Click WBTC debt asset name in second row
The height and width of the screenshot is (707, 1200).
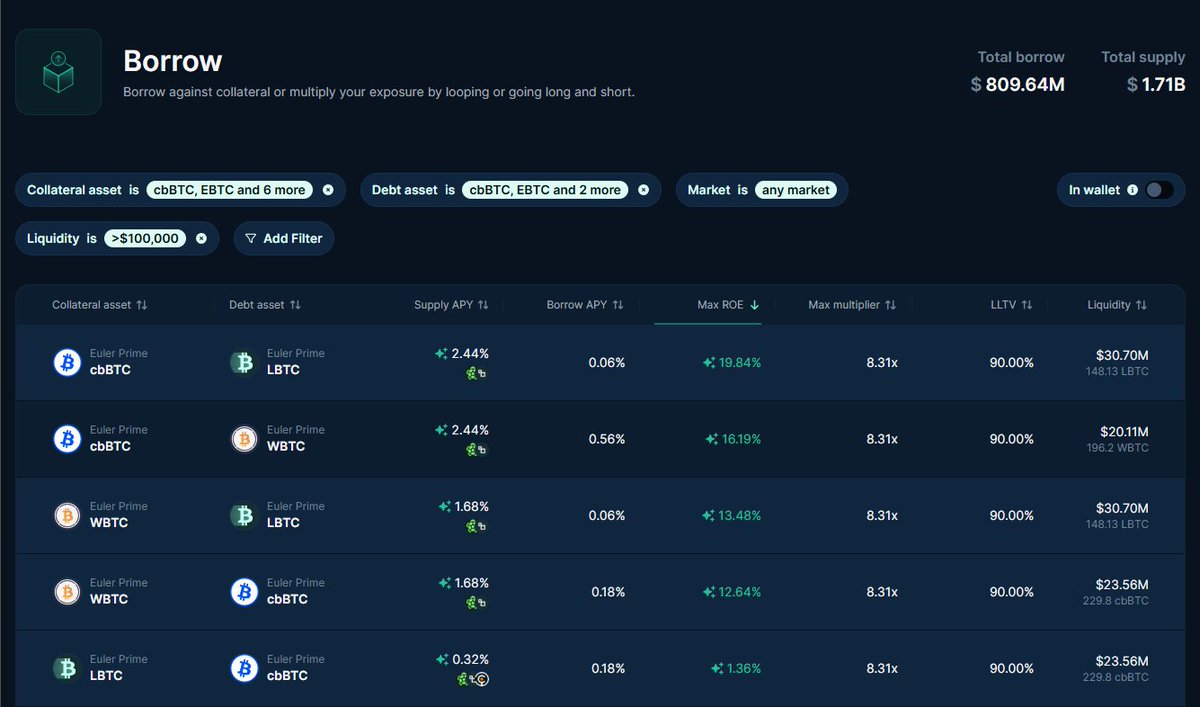[286, 446]
